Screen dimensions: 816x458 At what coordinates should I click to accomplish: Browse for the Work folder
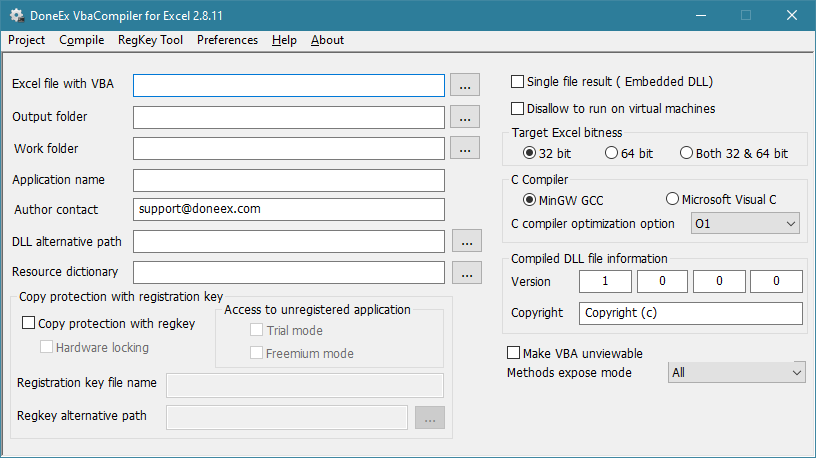pyautogui.click(x=465, y=148)
